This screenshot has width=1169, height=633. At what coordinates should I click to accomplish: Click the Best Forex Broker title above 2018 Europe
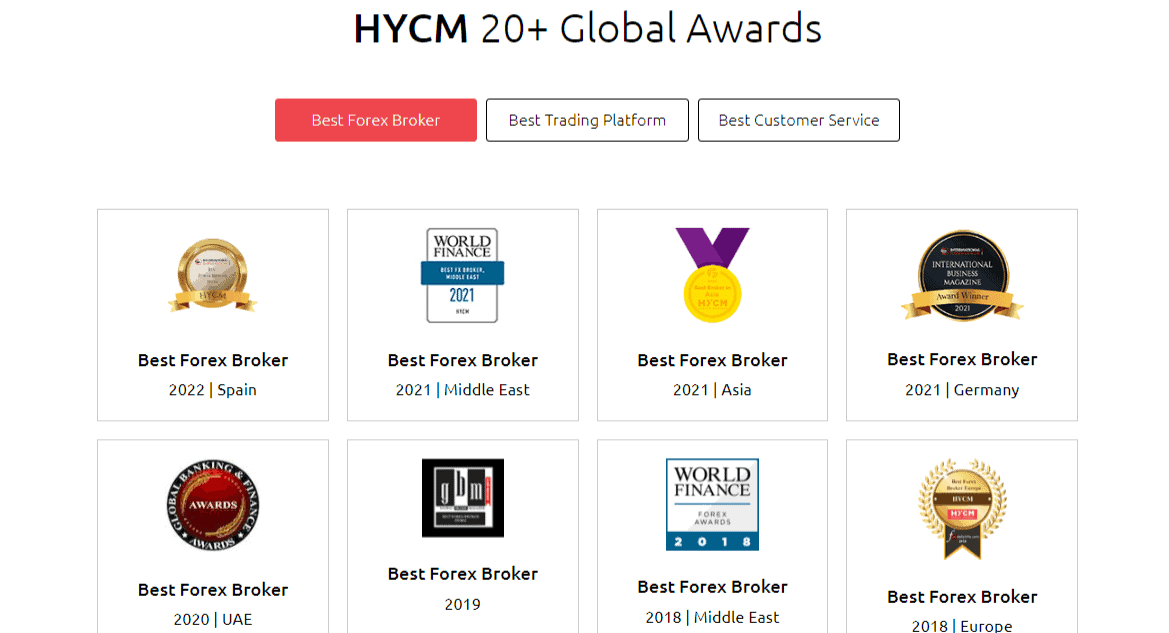[962, 597]
